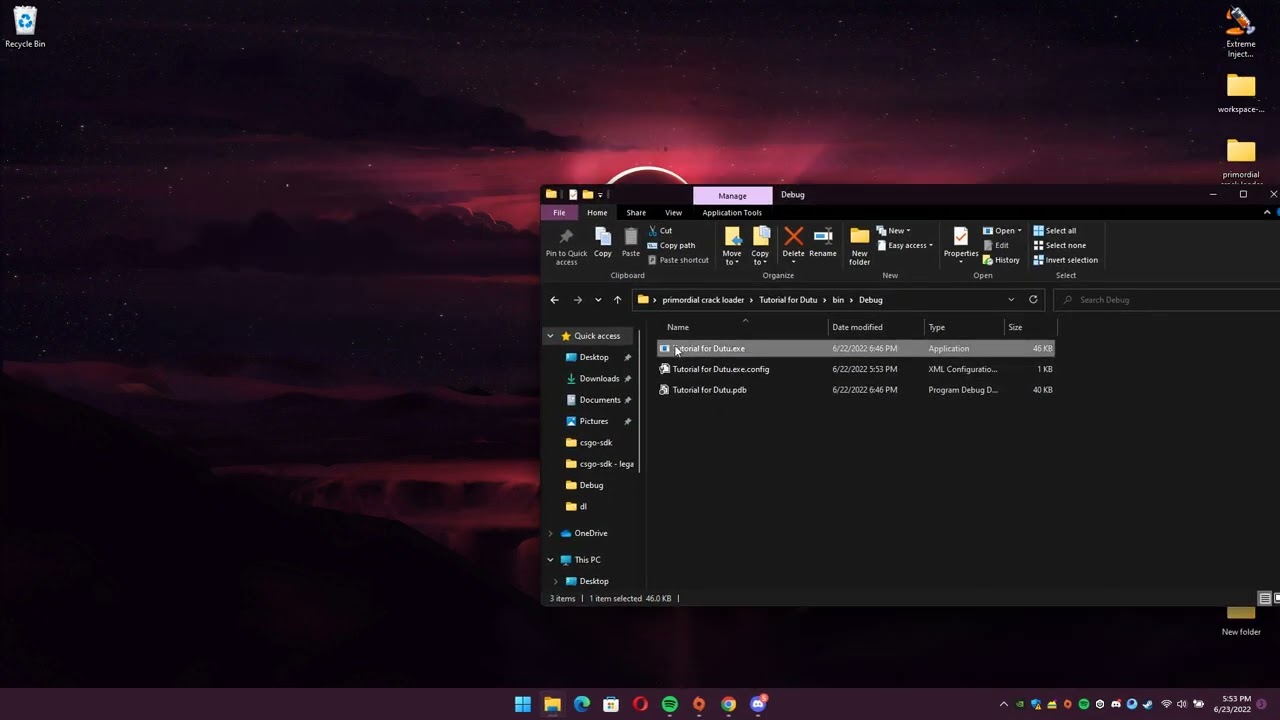Viewport: 1280px width, 720px height.
Task: Open the Application Tools tab
Action: (732, 212)
